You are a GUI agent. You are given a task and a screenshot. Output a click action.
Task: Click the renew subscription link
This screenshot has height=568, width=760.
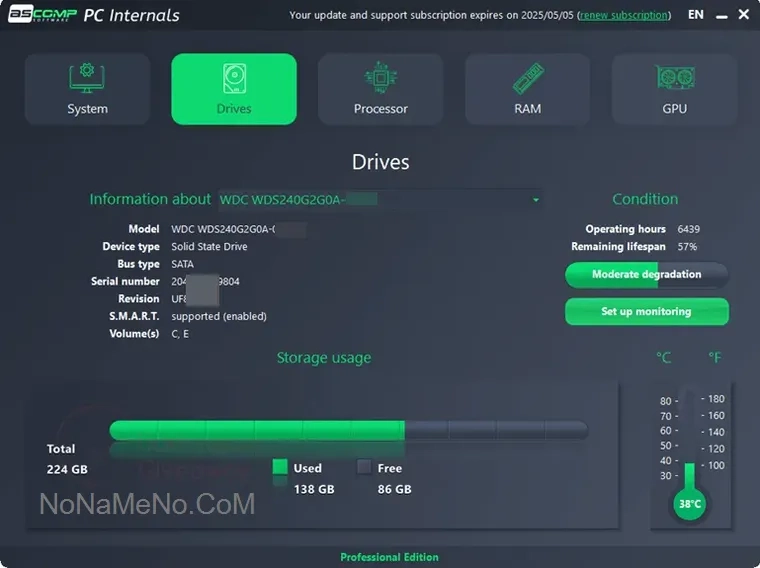[624, 15]
